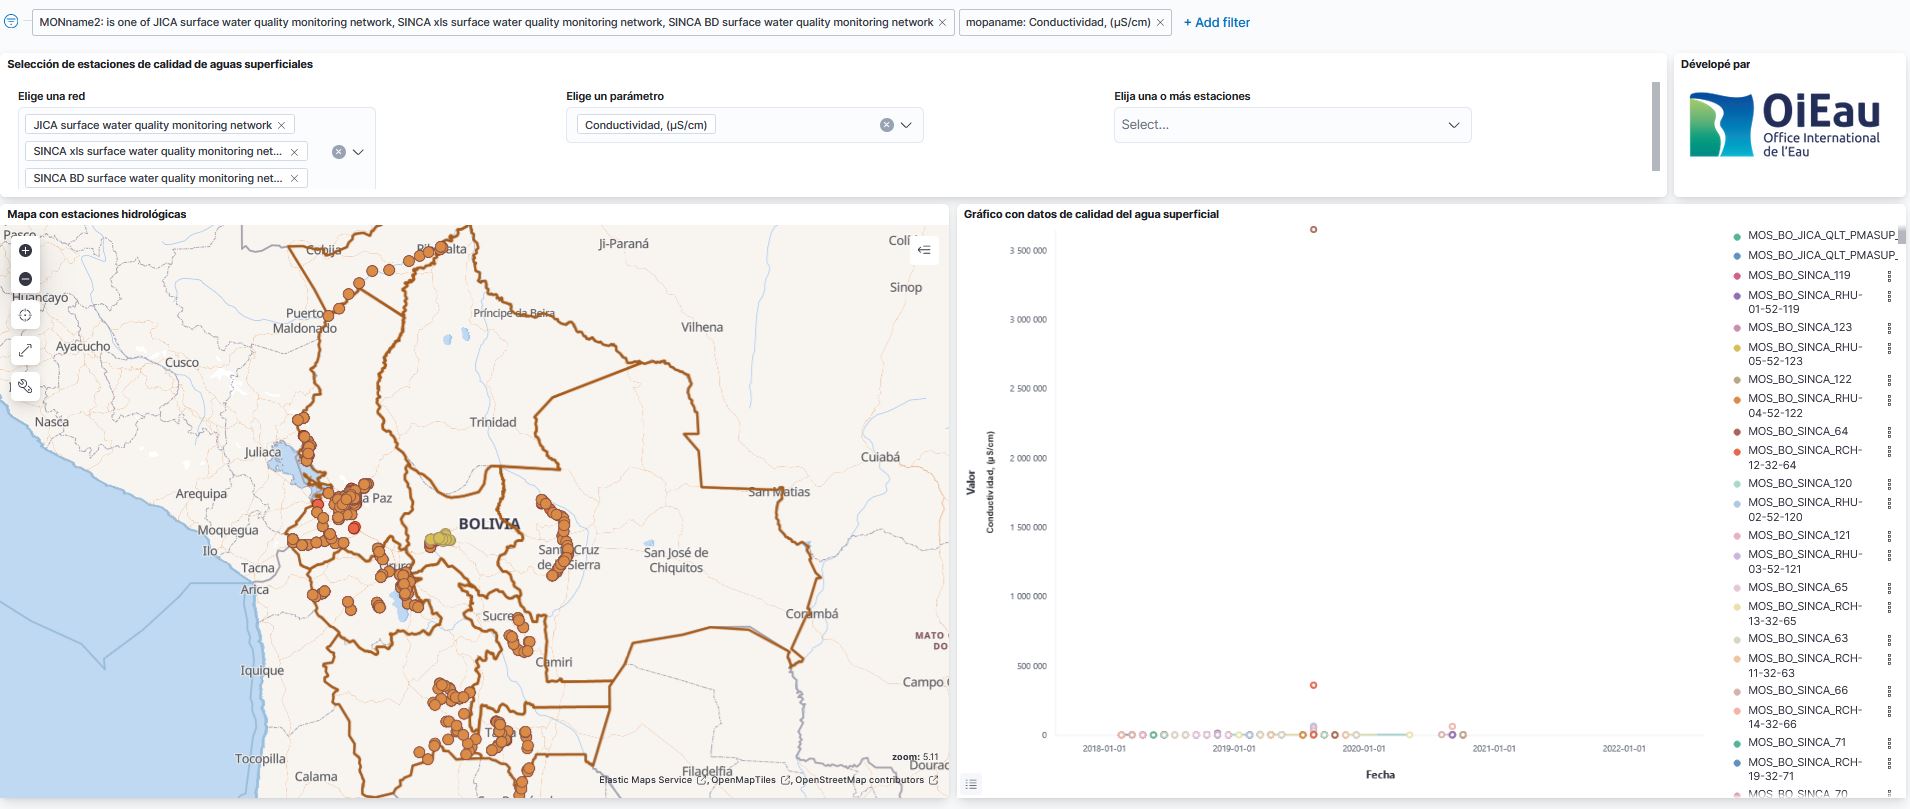Click the MOS_BO_SINCA_123 legend color dot
1910x809 pixels.
point(1737,328)
